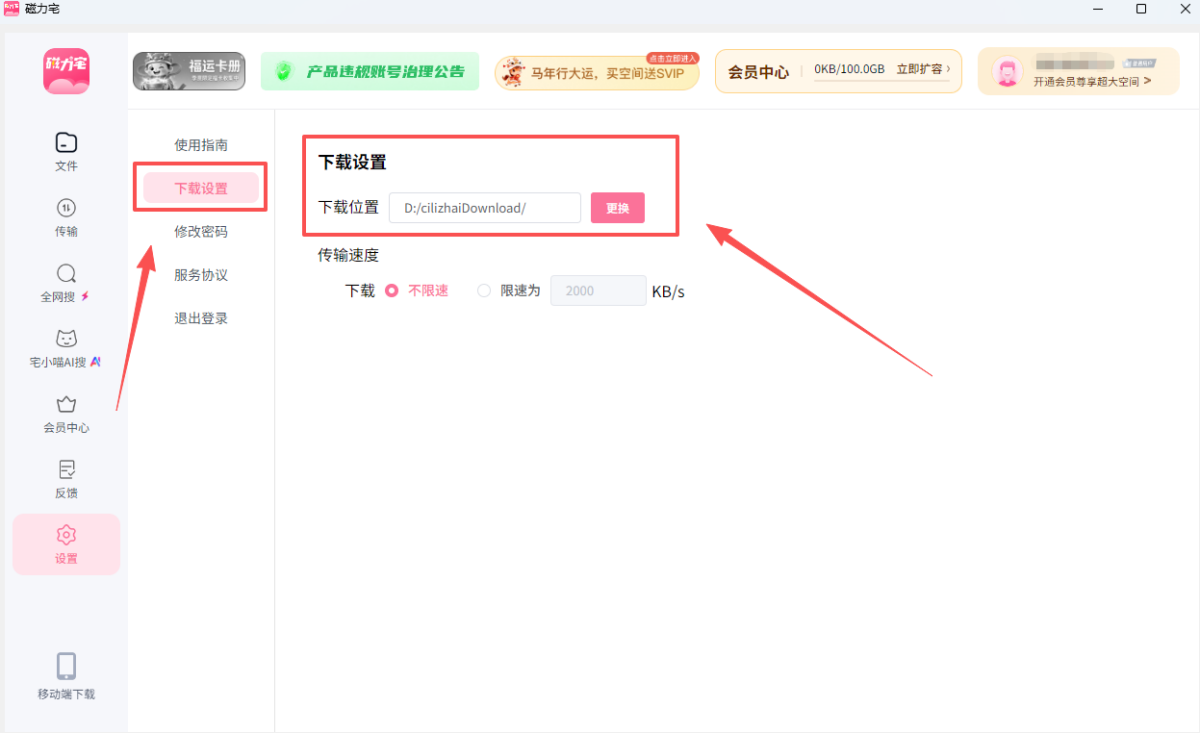Open the 马年行大运 SVIP promotion banner
The image size is (1200, 733).
click(x=597, y=72)
